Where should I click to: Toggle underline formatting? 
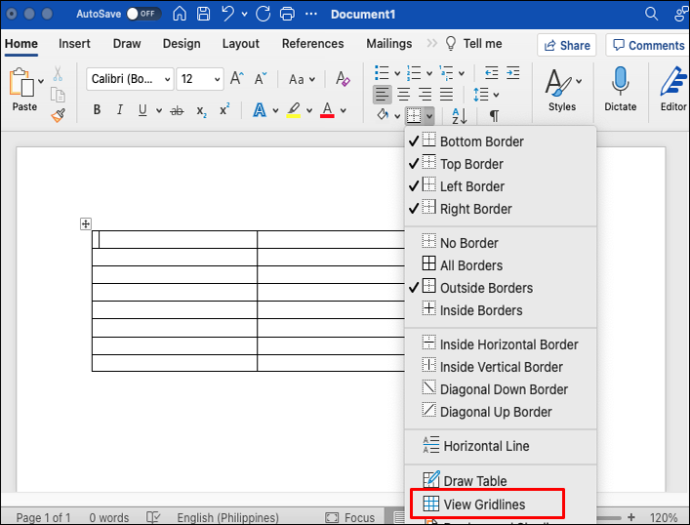(142, 110)
